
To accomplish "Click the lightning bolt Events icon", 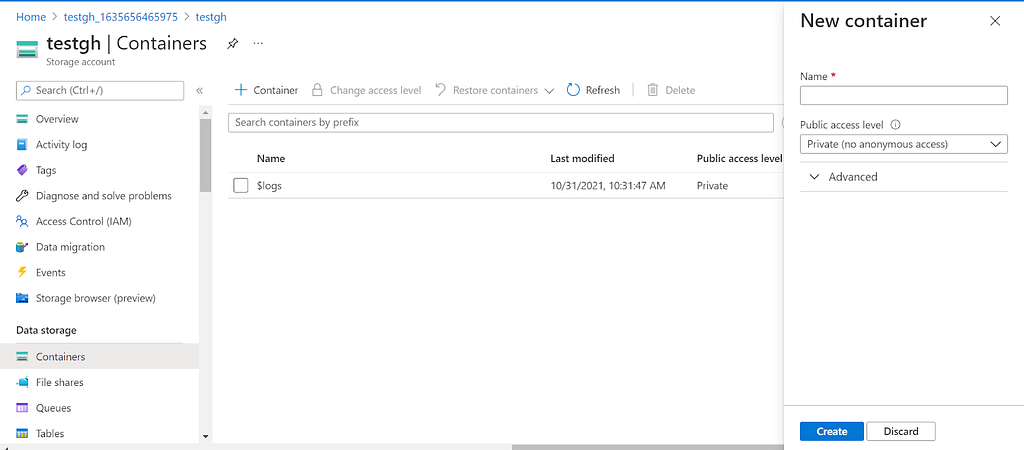I will [22, 272].
